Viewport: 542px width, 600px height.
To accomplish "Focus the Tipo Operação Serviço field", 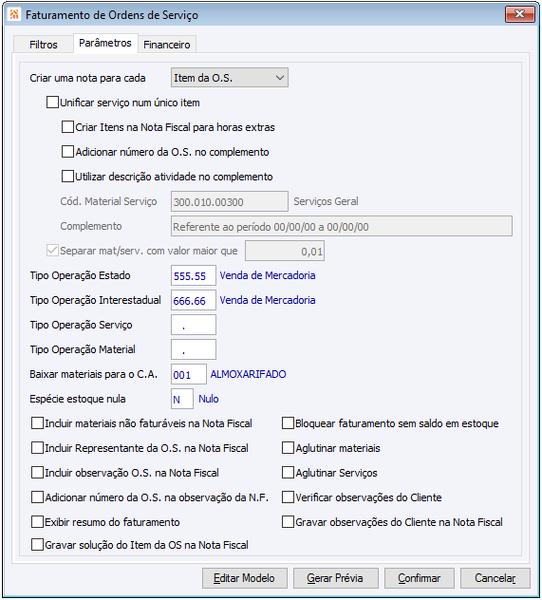I will click(193, 325).
